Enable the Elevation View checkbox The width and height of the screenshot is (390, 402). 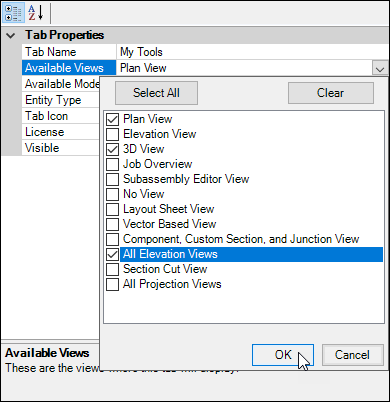(112, 134)
